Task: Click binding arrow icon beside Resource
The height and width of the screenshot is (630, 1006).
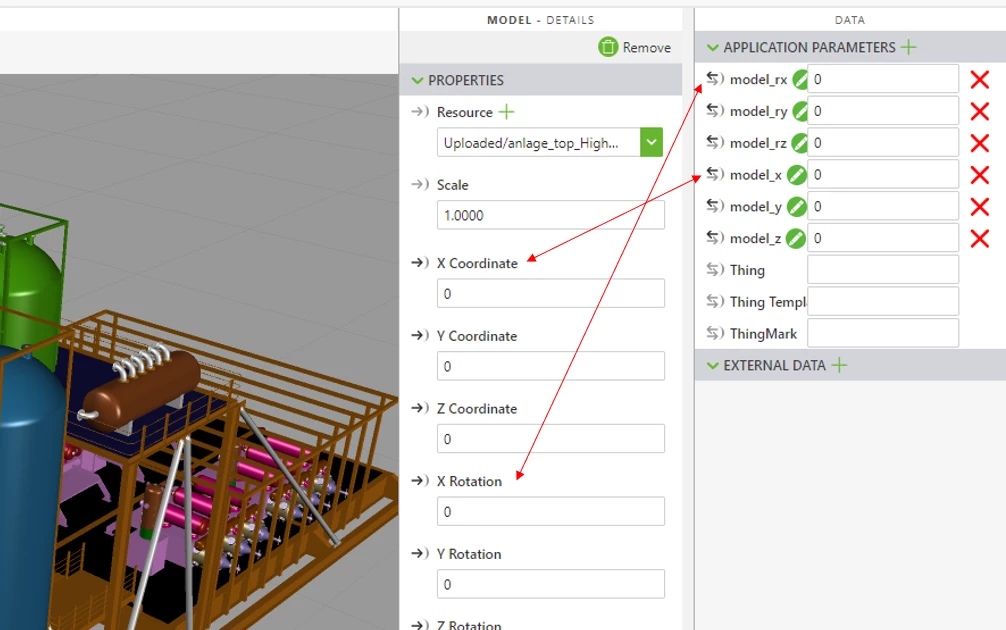Action: click(x=420, y=112)
